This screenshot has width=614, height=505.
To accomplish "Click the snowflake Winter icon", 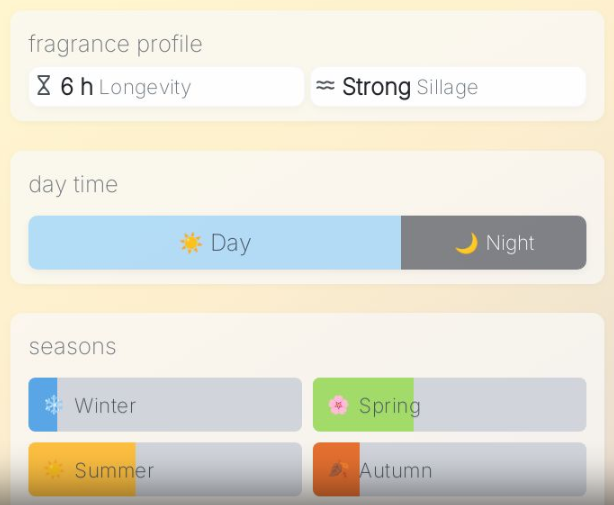I will [53, 405].
